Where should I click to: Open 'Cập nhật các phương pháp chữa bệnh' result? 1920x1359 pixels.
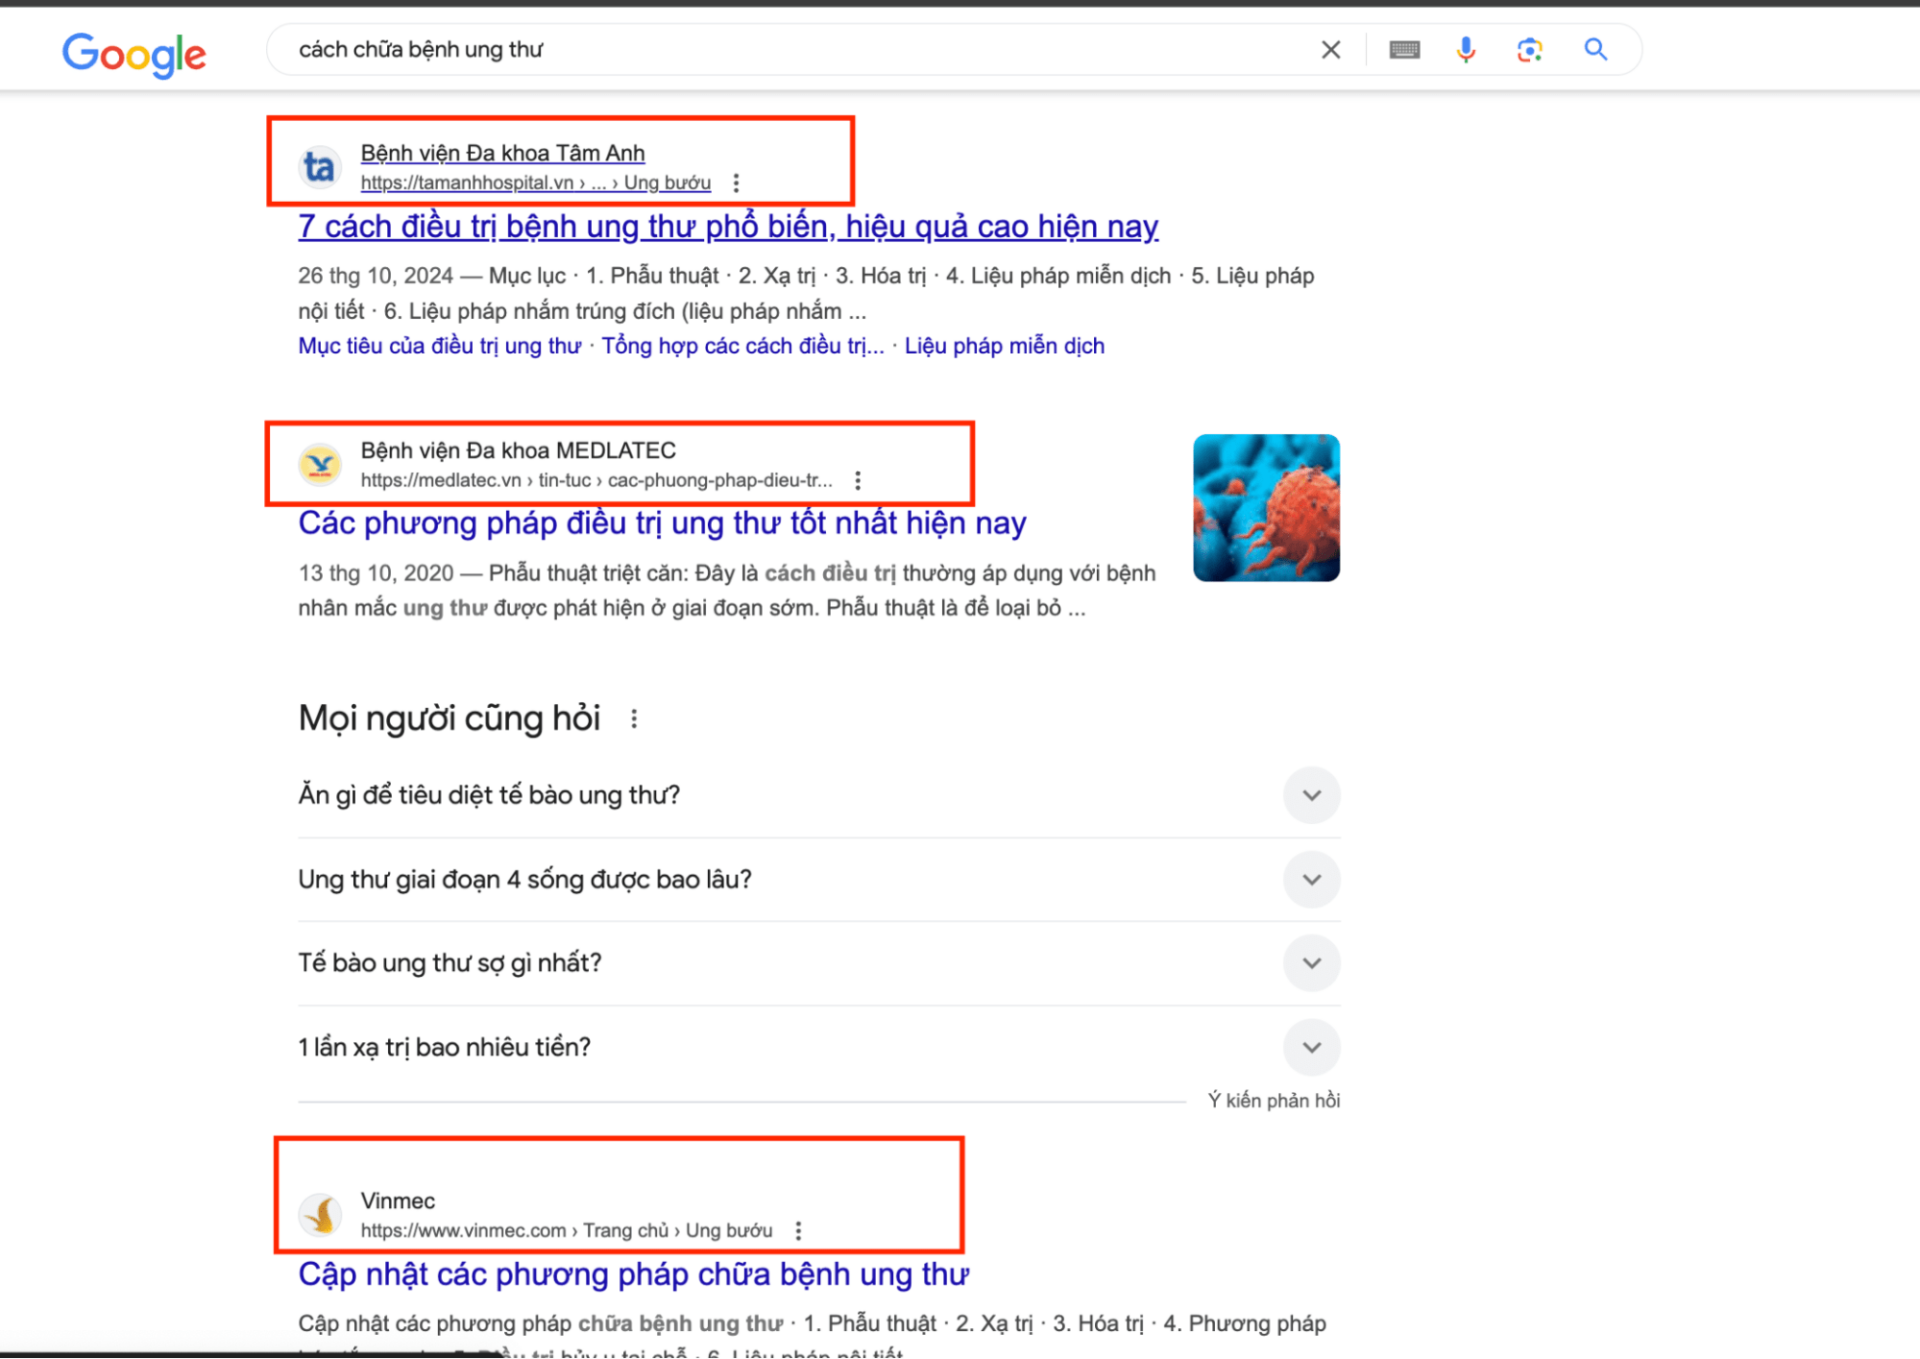point(633,1275)
